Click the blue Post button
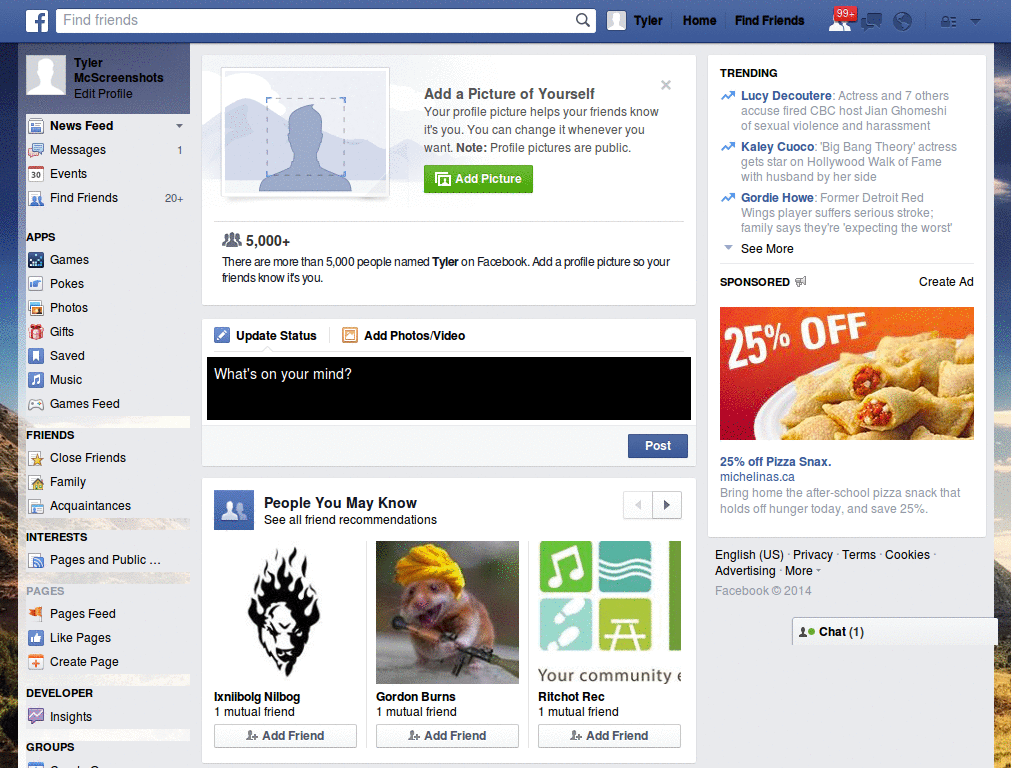This screenshot has height=768, width=1024. click(x=658, y=446)
